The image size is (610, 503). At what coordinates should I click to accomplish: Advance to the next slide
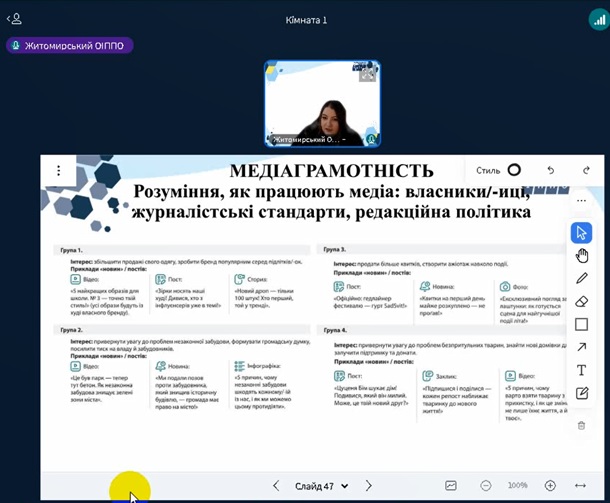(368, 486)
